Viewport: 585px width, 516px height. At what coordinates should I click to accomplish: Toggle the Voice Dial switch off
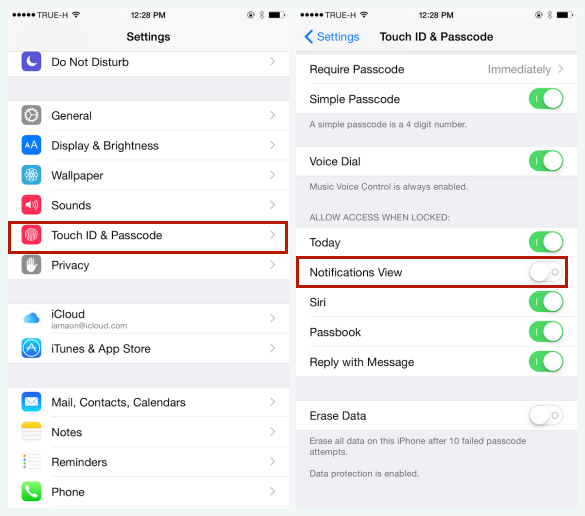pos(546,161)
